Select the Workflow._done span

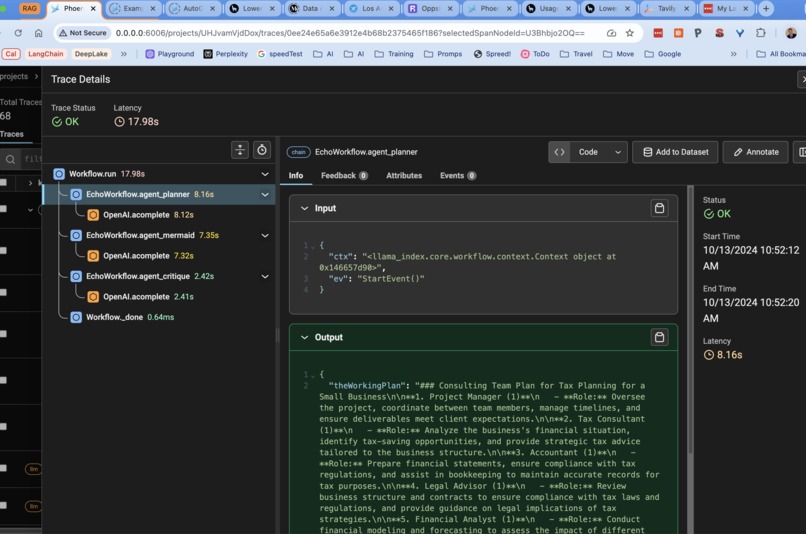pyautogui.click(x=114, y=318)
